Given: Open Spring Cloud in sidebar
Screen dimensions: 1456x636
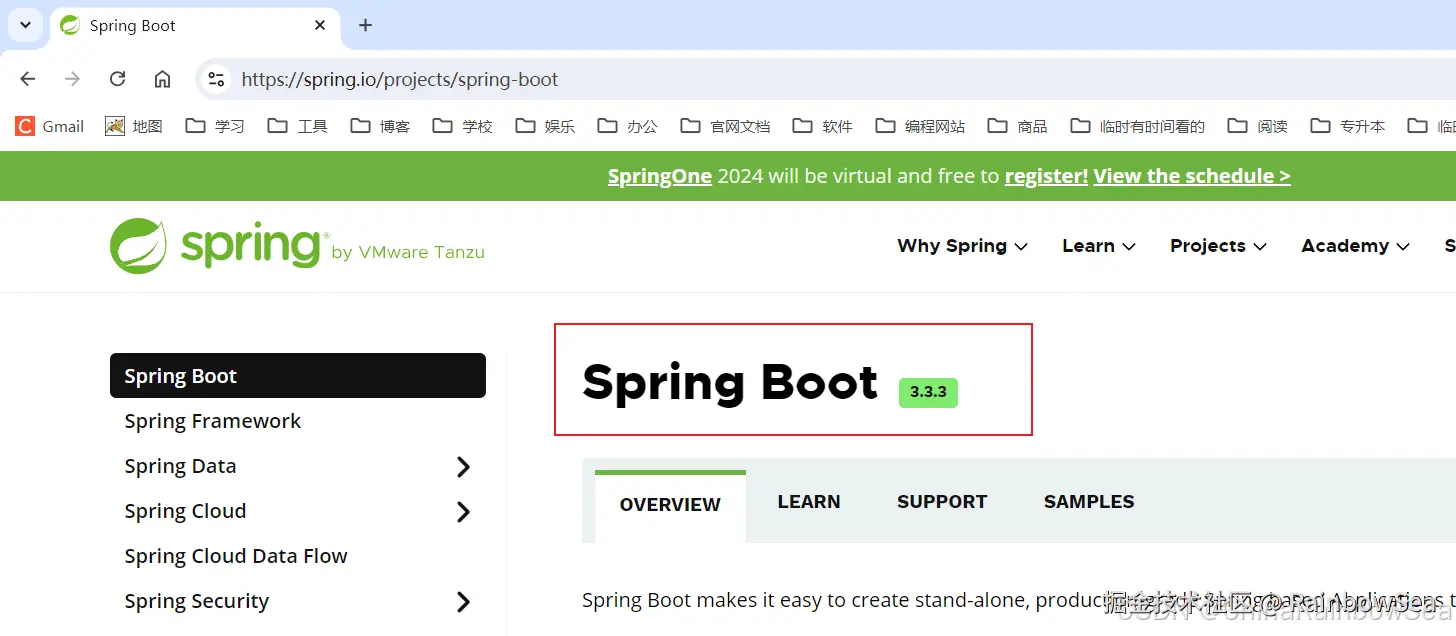Looking at the screenshot, I should point(185,511).
